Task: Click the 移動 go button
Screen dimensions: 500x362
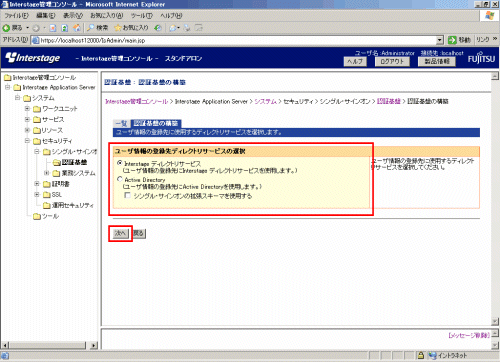Action: 459,40
